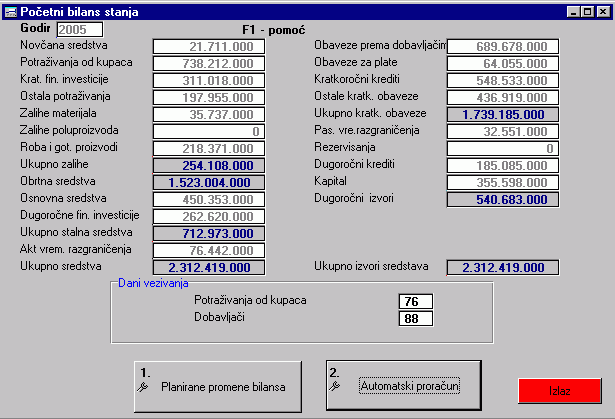Select Dugoročni krediti value field

pos(503,165)
